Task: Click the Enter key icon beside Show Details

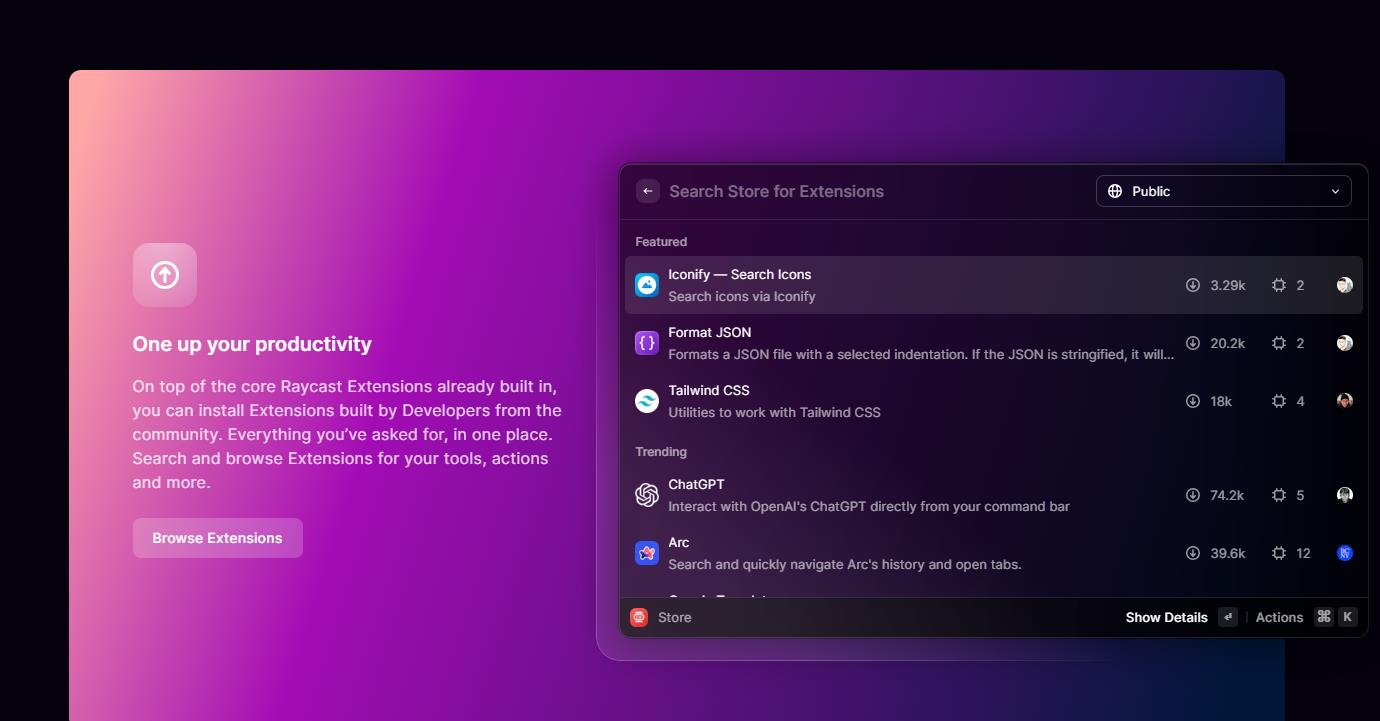Action: coord(1228,617)
